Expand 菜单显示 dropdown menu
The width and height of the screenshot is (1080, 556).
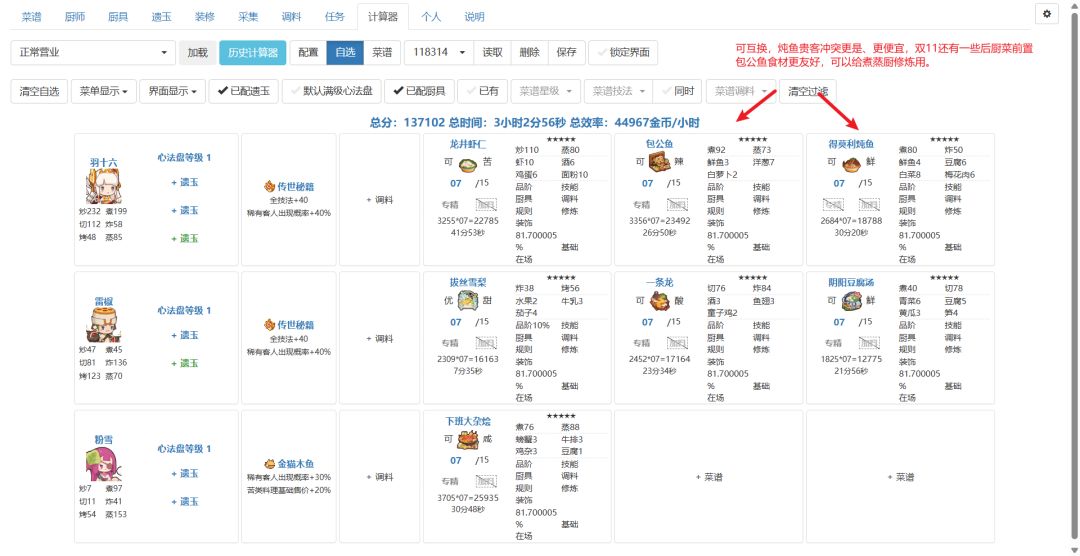point(103,91)
